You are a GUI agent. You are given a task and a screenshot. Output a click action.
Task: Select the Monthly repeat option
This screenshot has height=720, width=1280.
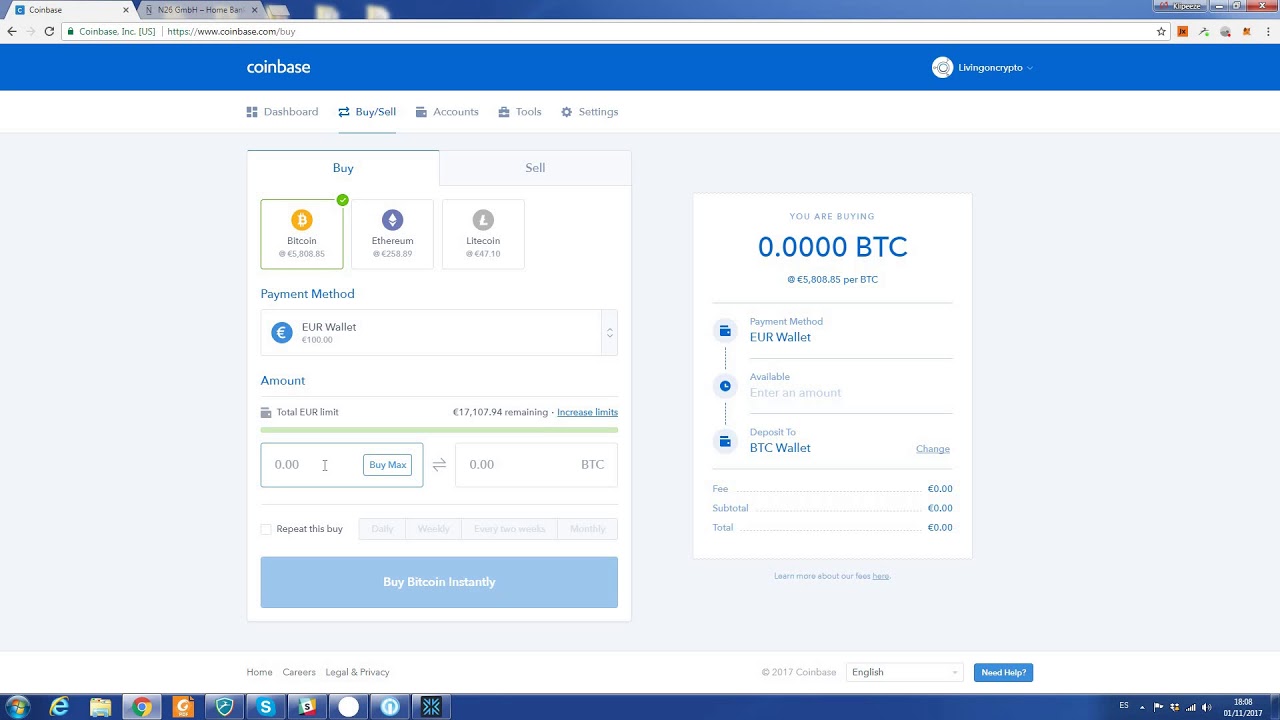588,529
